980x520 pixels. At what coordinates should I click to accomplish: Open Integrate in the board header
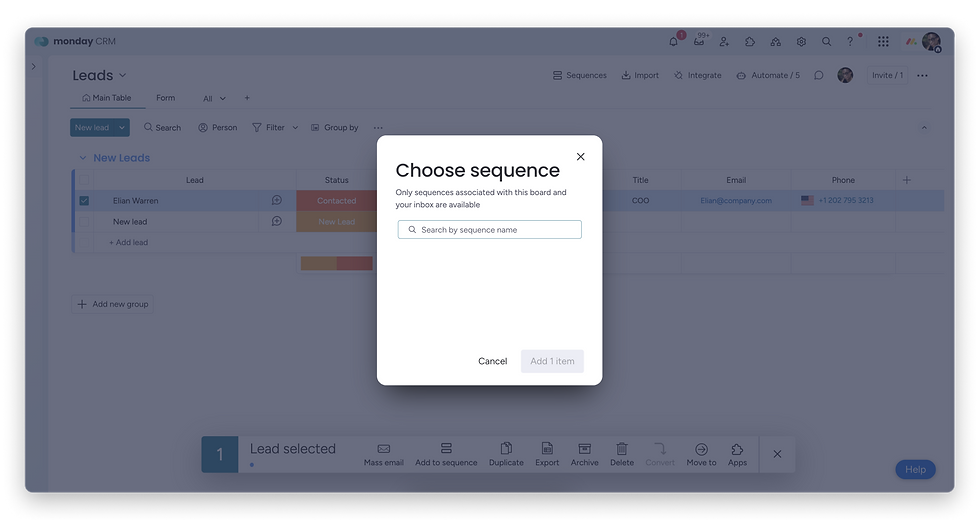698,75
